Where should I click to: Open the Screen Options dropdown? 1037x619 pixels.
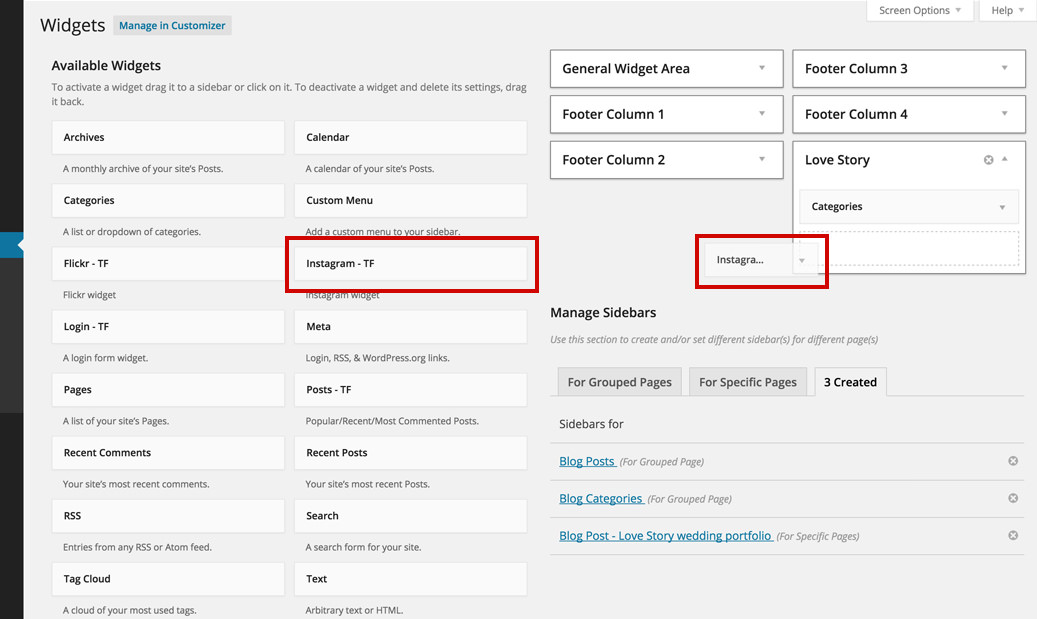pyautogui.click(x=919, y=11)
